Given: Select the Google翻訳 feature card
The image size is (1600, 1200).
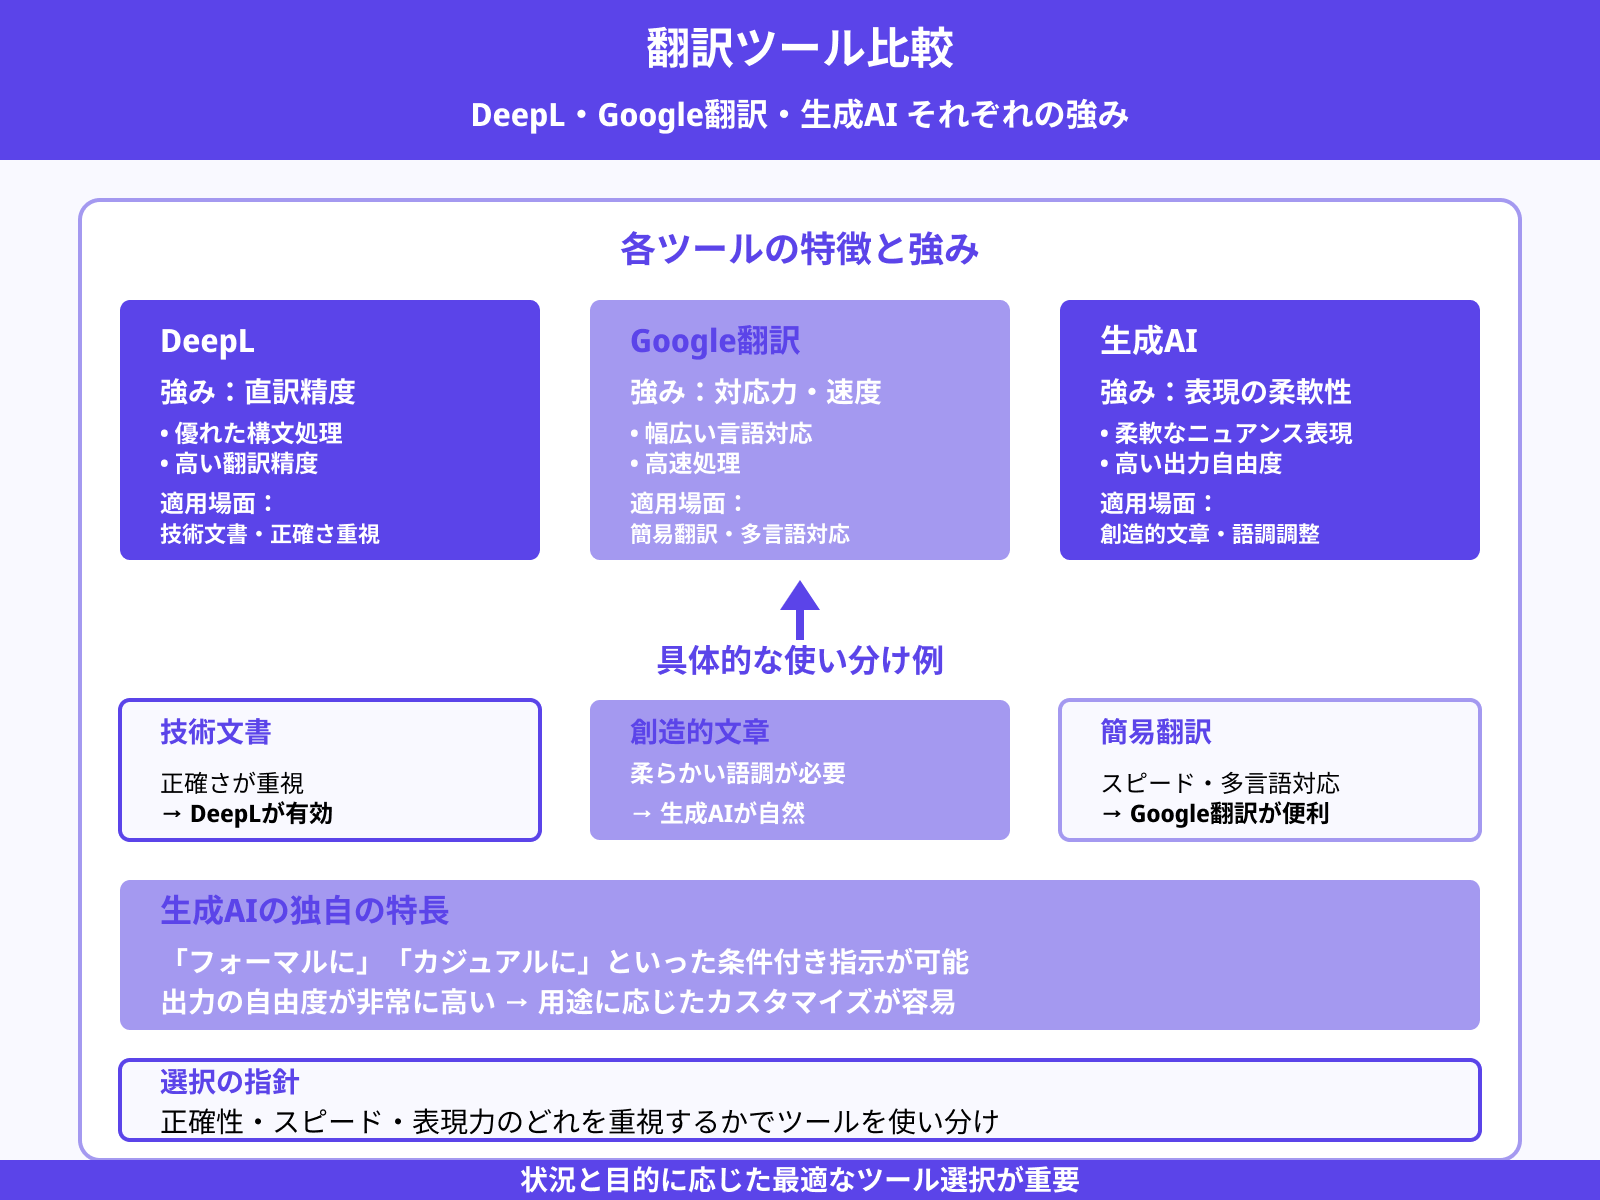Looking at the screenshot, I should (800, 430).
